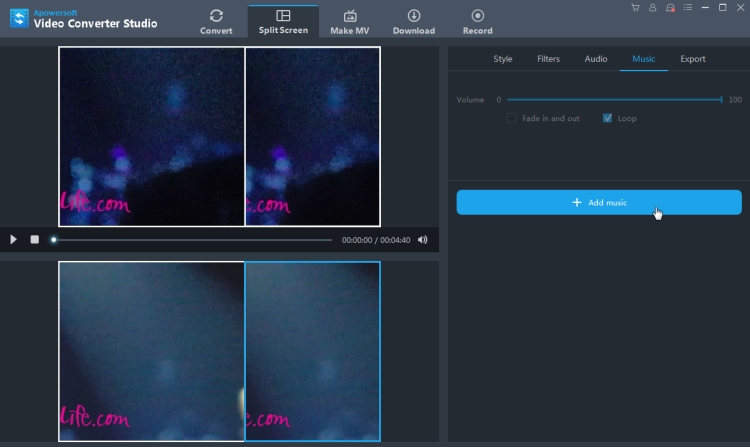Image resolution: width=750 pixels, height=447 pixels.
Task: Select the Music tab
Action: click(x=644, y=59)
